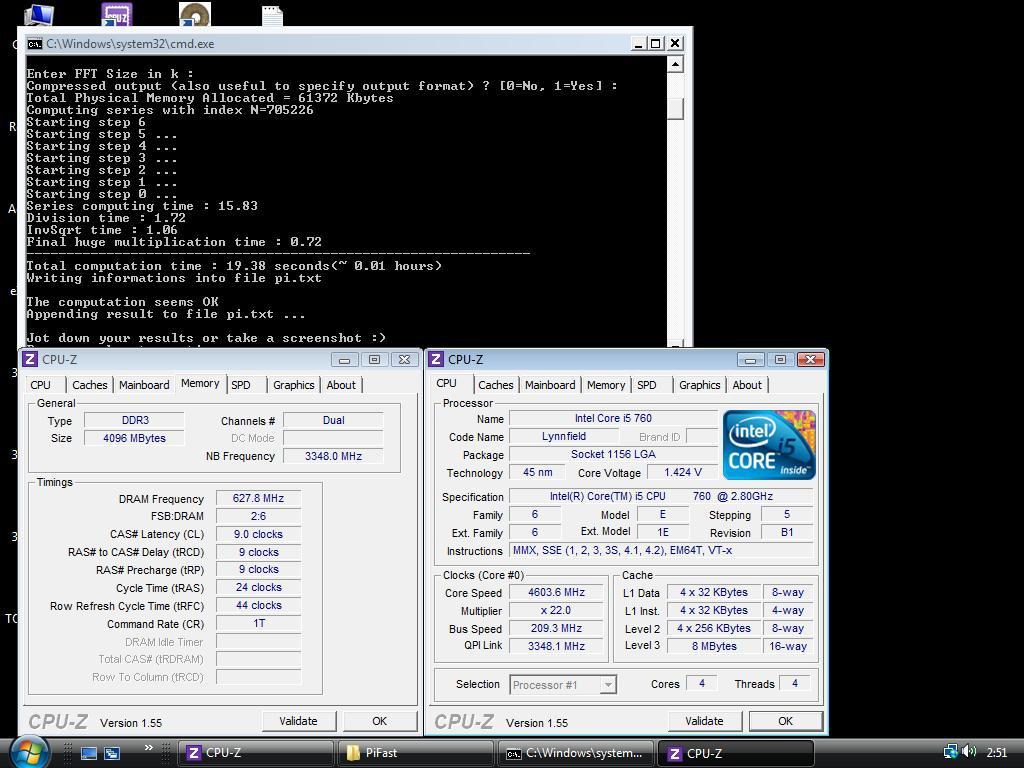This screenshot has width=1024, height=768.
Task: Click the Size field 4096 MBytes
Action: (x=135, y=438)
